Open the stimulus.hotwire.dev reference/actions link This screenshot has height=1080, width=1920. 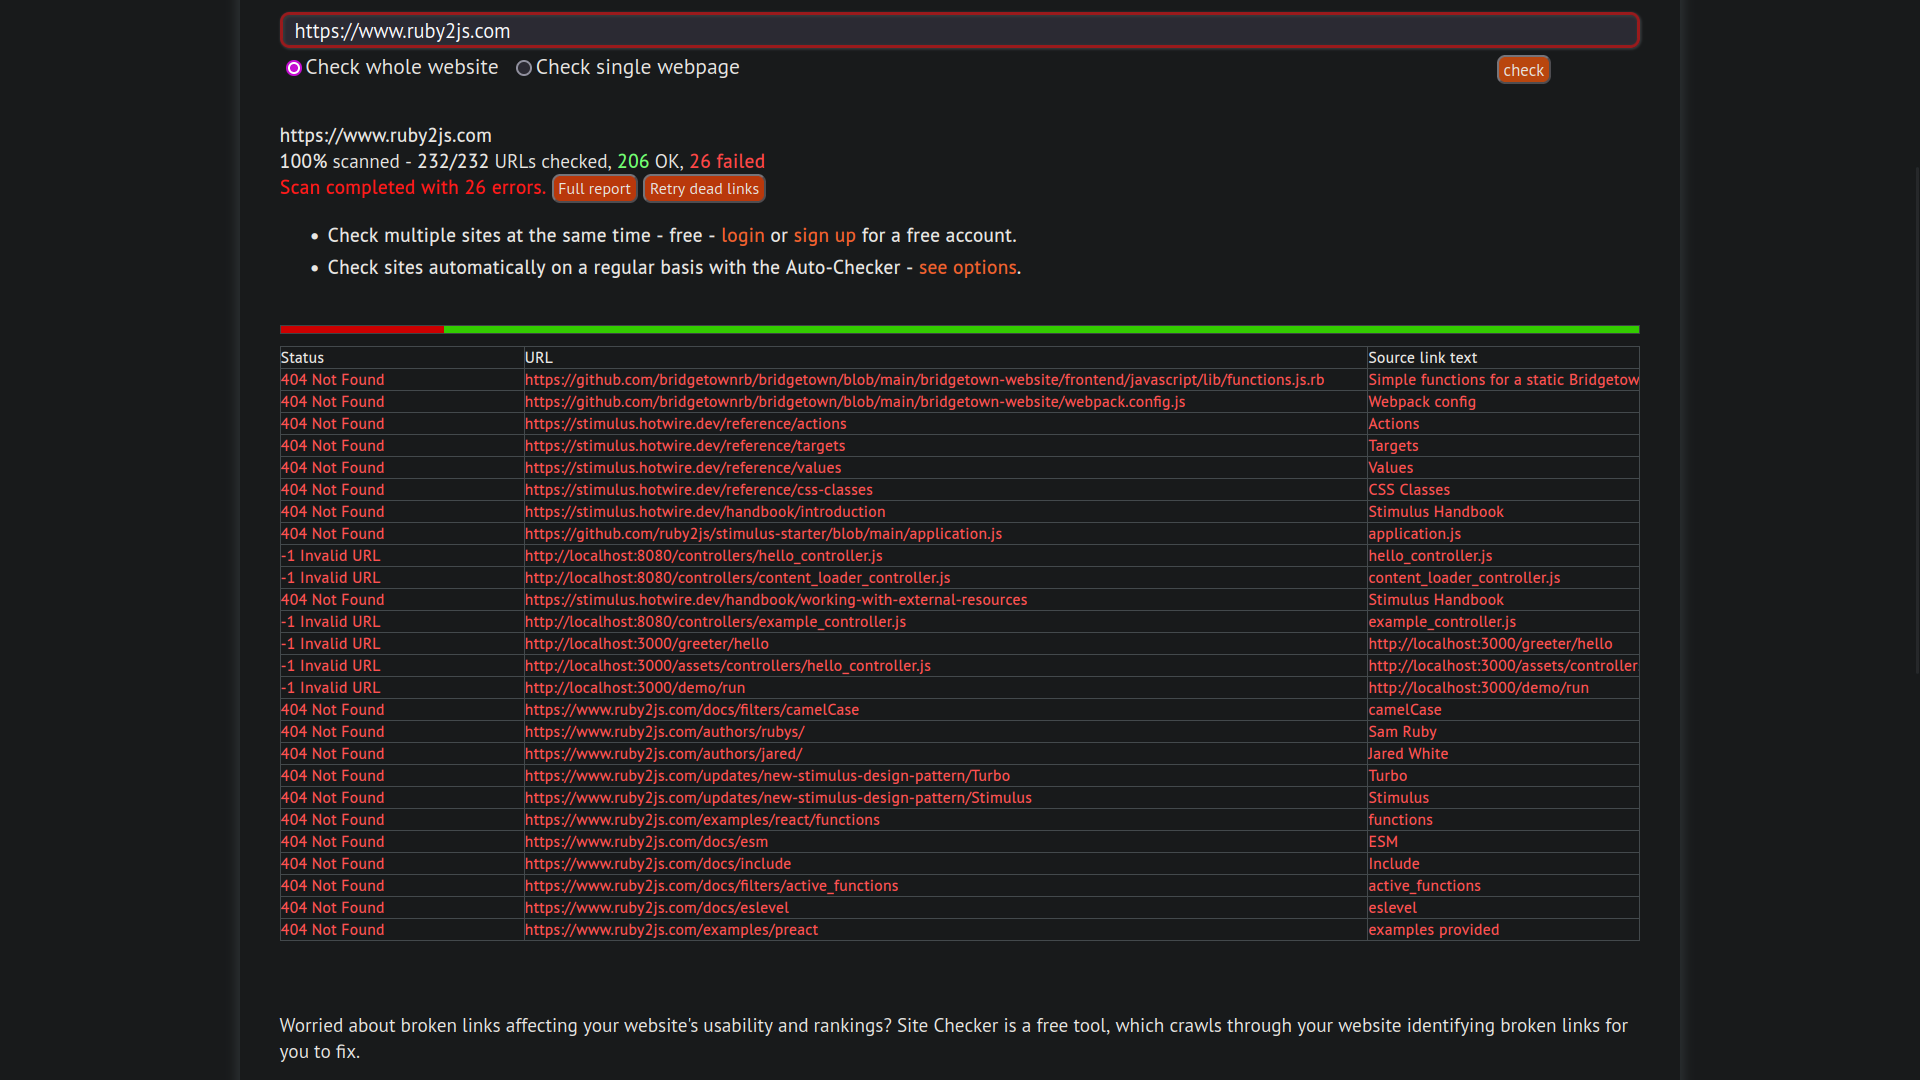pyautogui.click(x=685, y=423)
